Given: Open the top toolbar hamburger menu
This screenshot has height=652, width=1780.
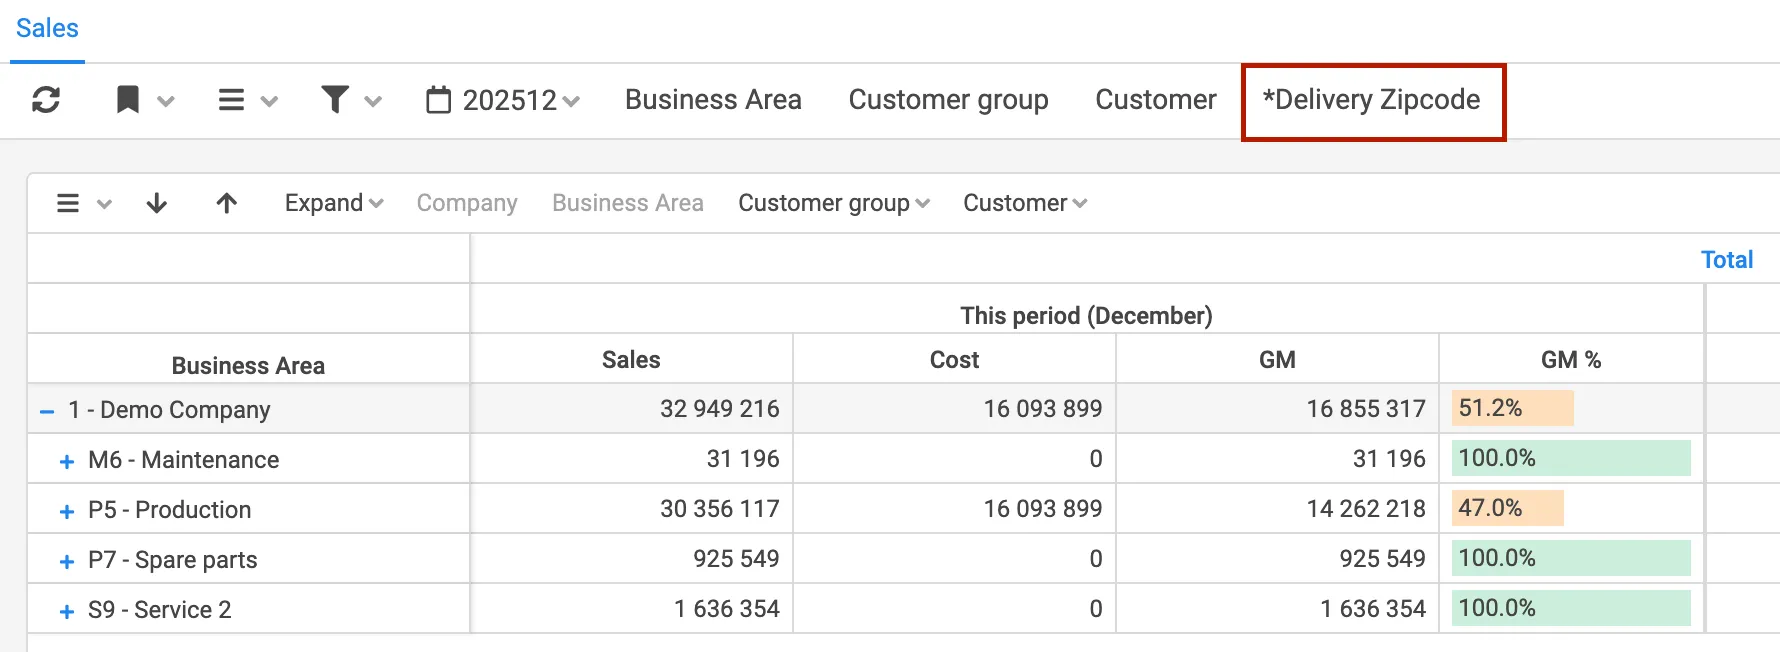Looking at the screenshot, I should (x=232, y=100).
